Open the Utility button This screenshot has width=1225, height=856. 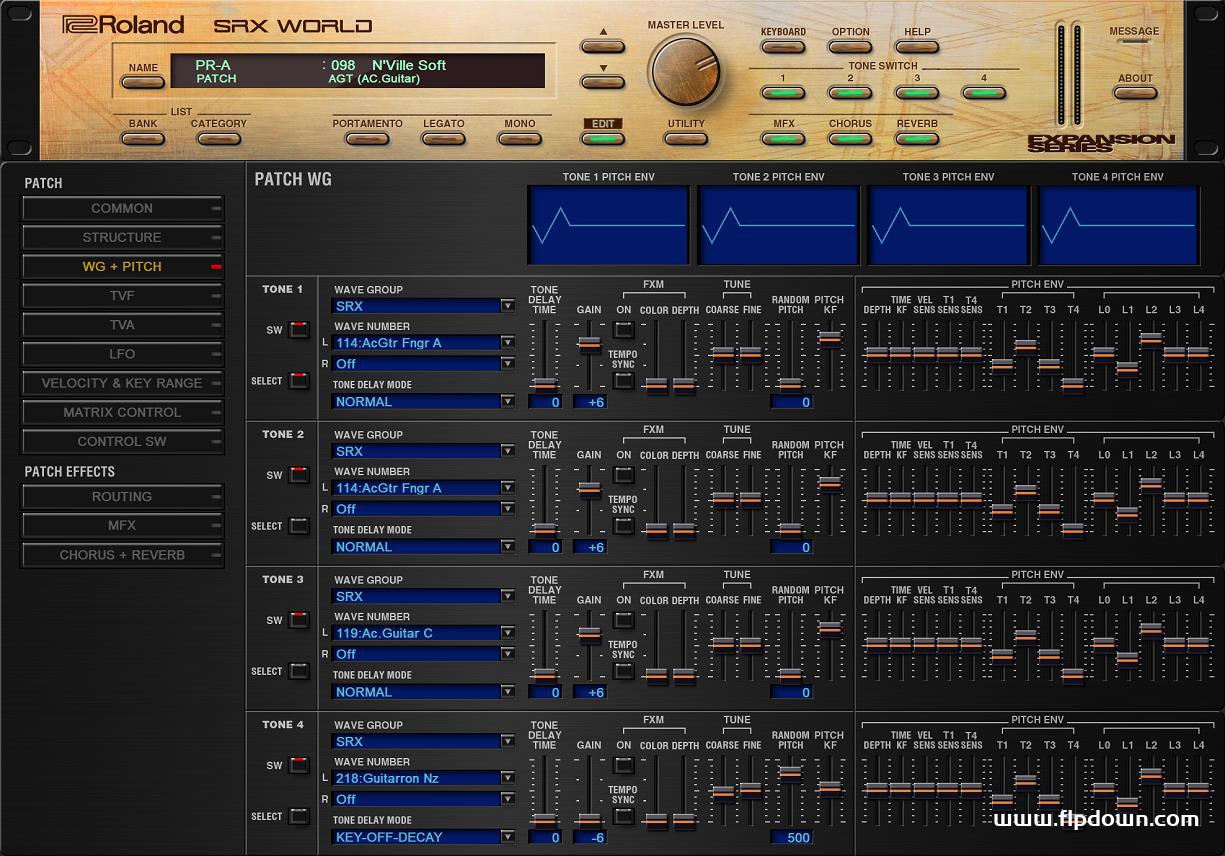(685, 139)
